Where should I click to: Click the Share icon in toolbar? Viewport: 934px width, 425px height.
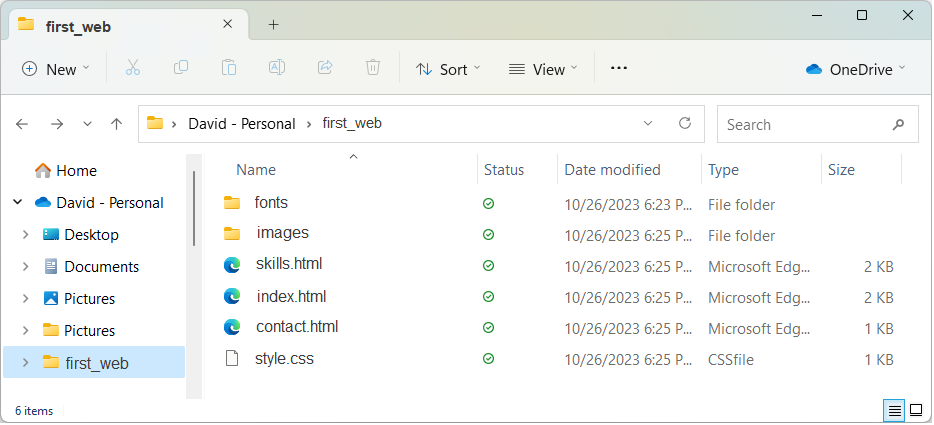click(325, 68)
